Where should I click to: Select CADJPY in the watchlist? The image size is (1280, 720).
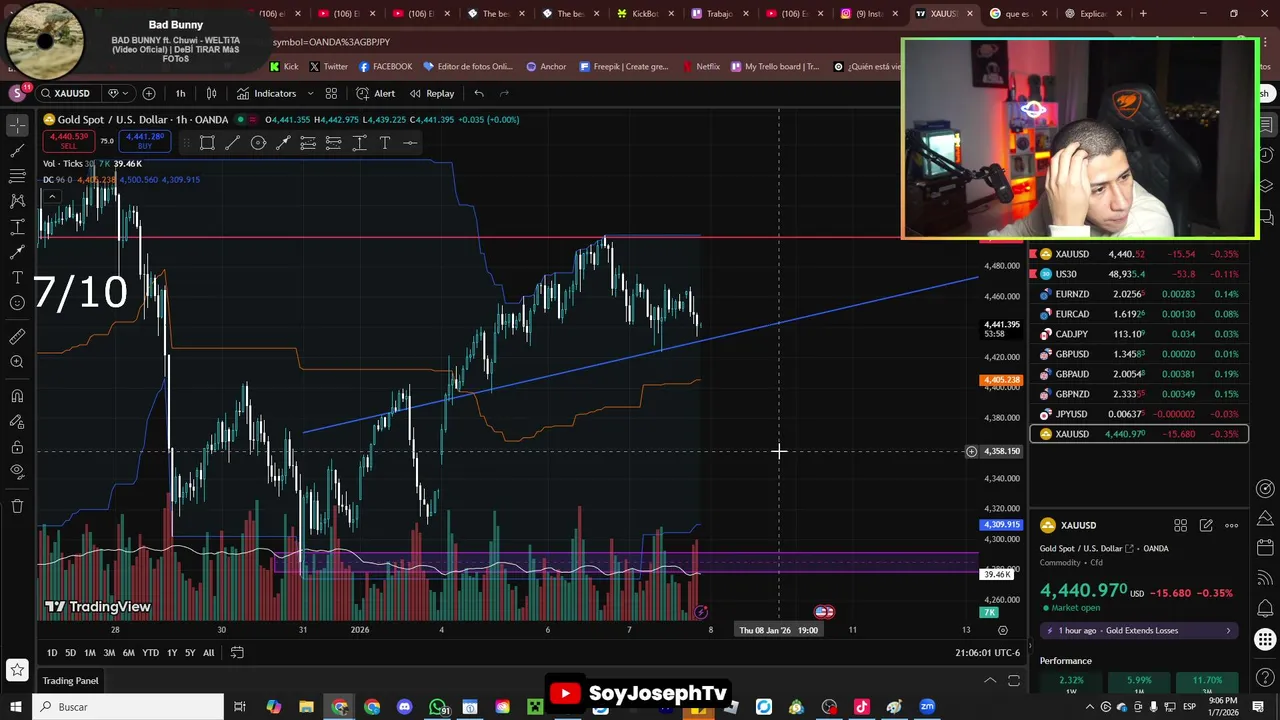tap(1139, 334)
